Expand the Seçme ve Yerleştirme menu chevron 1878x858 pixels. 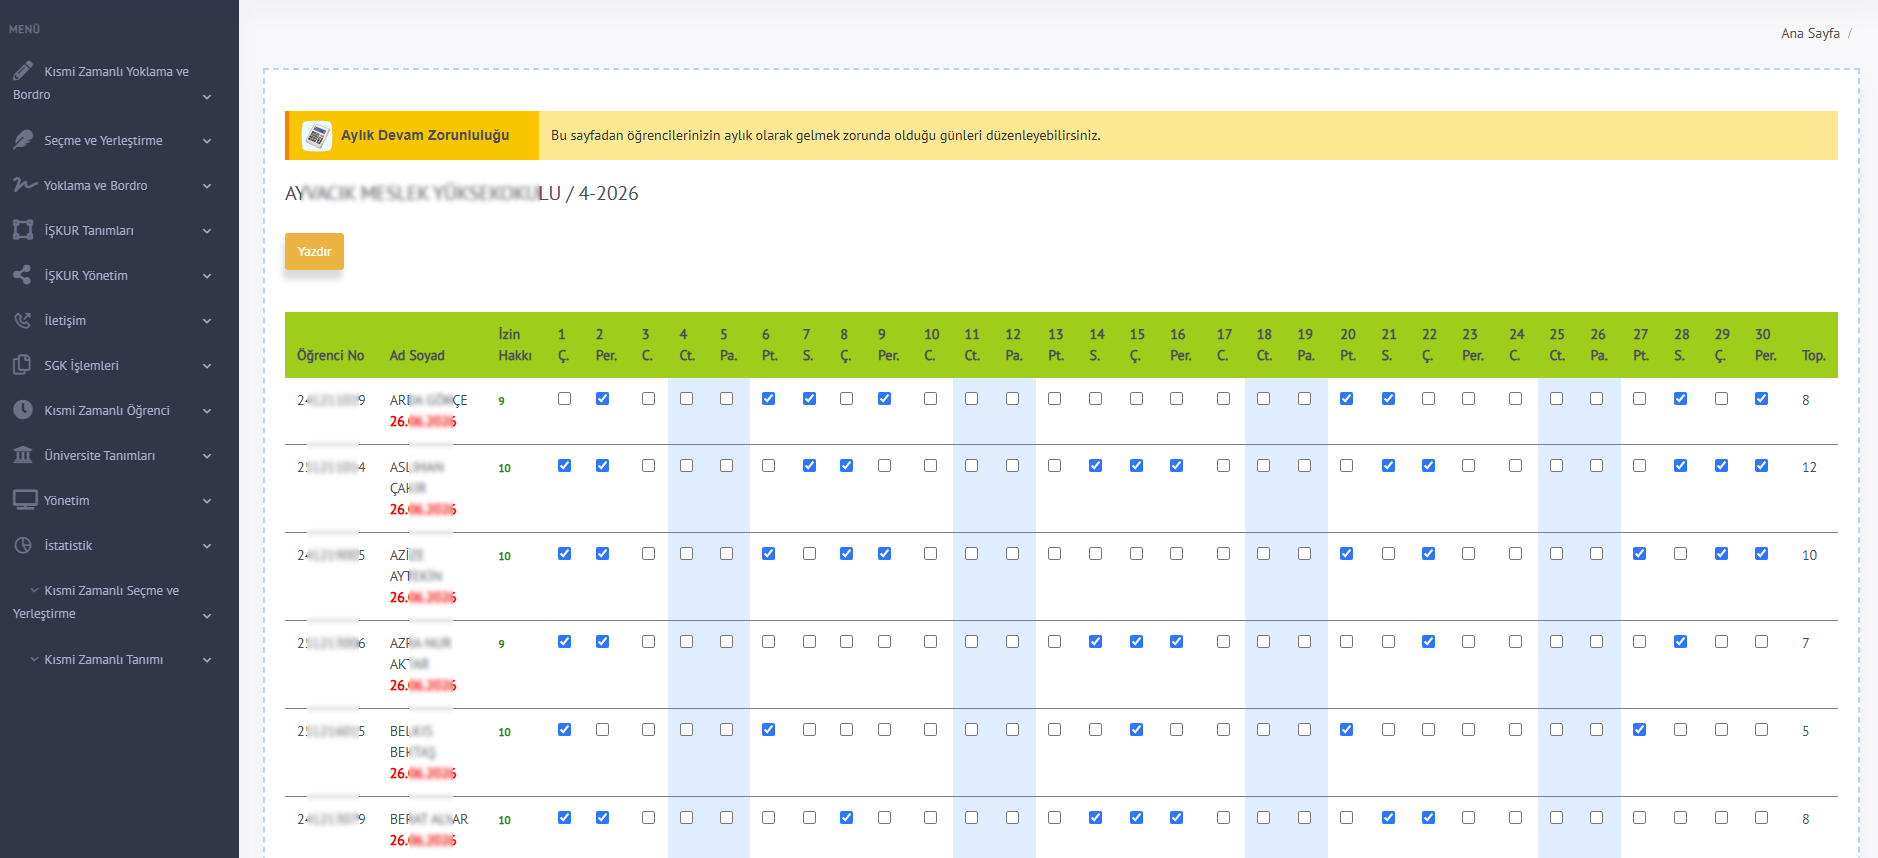[207, 141]
